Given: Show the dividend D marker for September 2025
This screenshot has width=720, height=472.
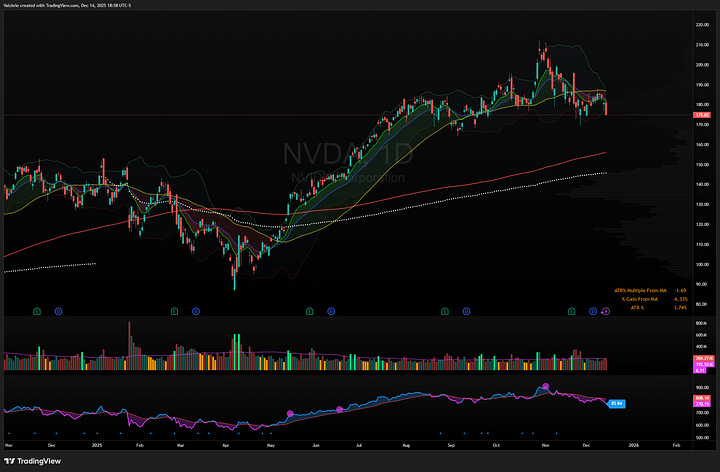Looking at the screenshot, I should click(x=466, y=311).
